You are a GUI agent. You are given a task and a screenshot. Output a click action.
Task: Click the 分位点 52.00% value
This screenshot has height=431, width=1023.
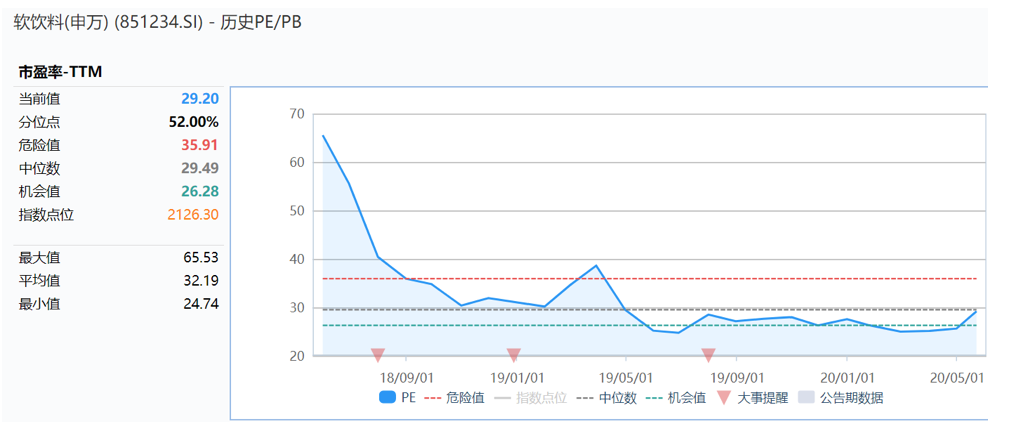(193, 121)
